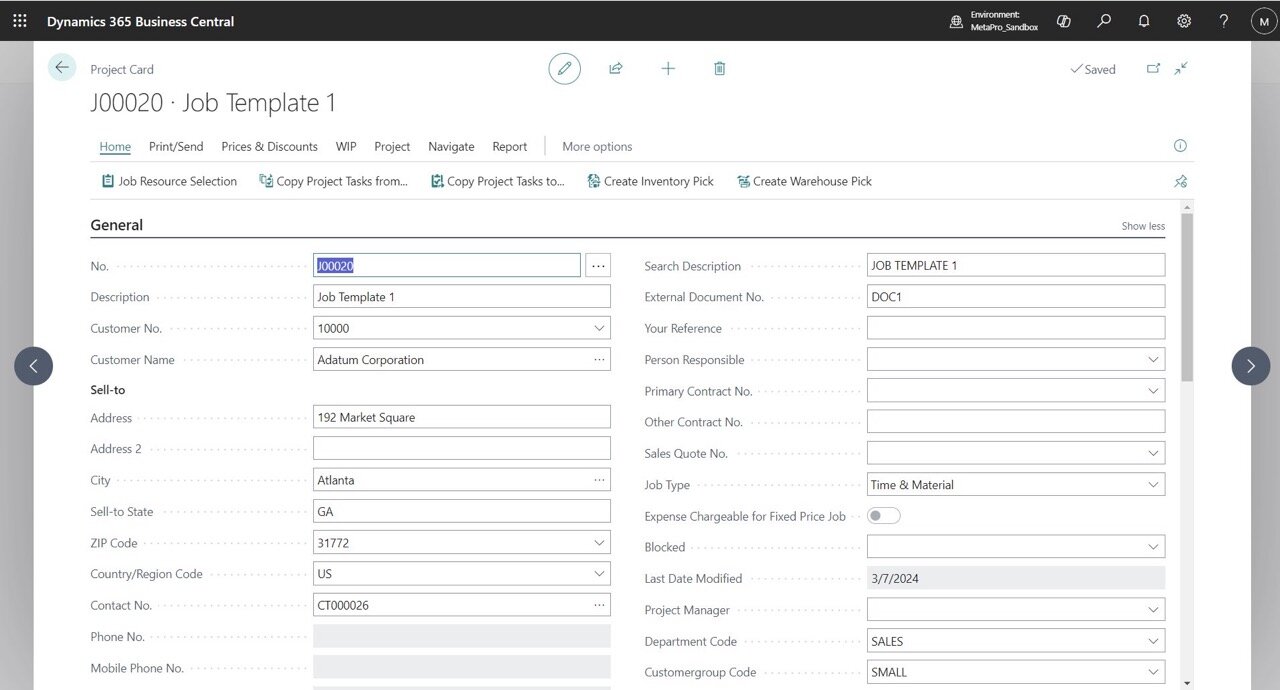Viewport: 1280px width, 690px height.
Task: Toggle Expense Chargeable for Fixed Price Job
Action: click(x=883, y=516)
